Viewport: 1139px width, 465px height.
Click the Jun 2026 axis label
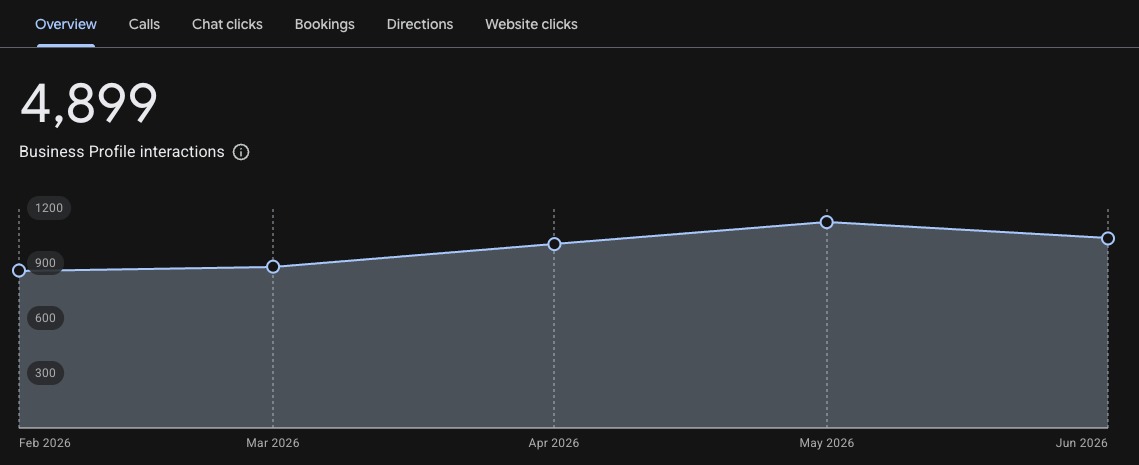[1082, 443]
